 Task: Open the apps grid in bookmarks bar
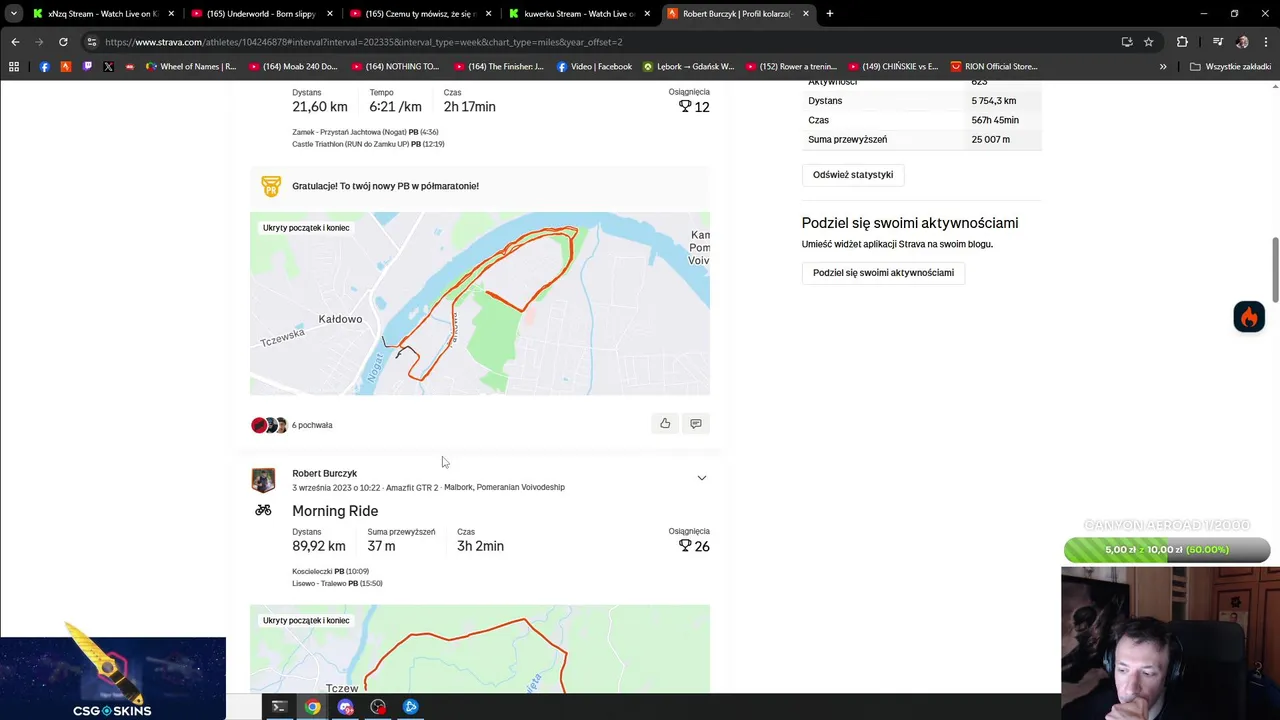point(14,66)
